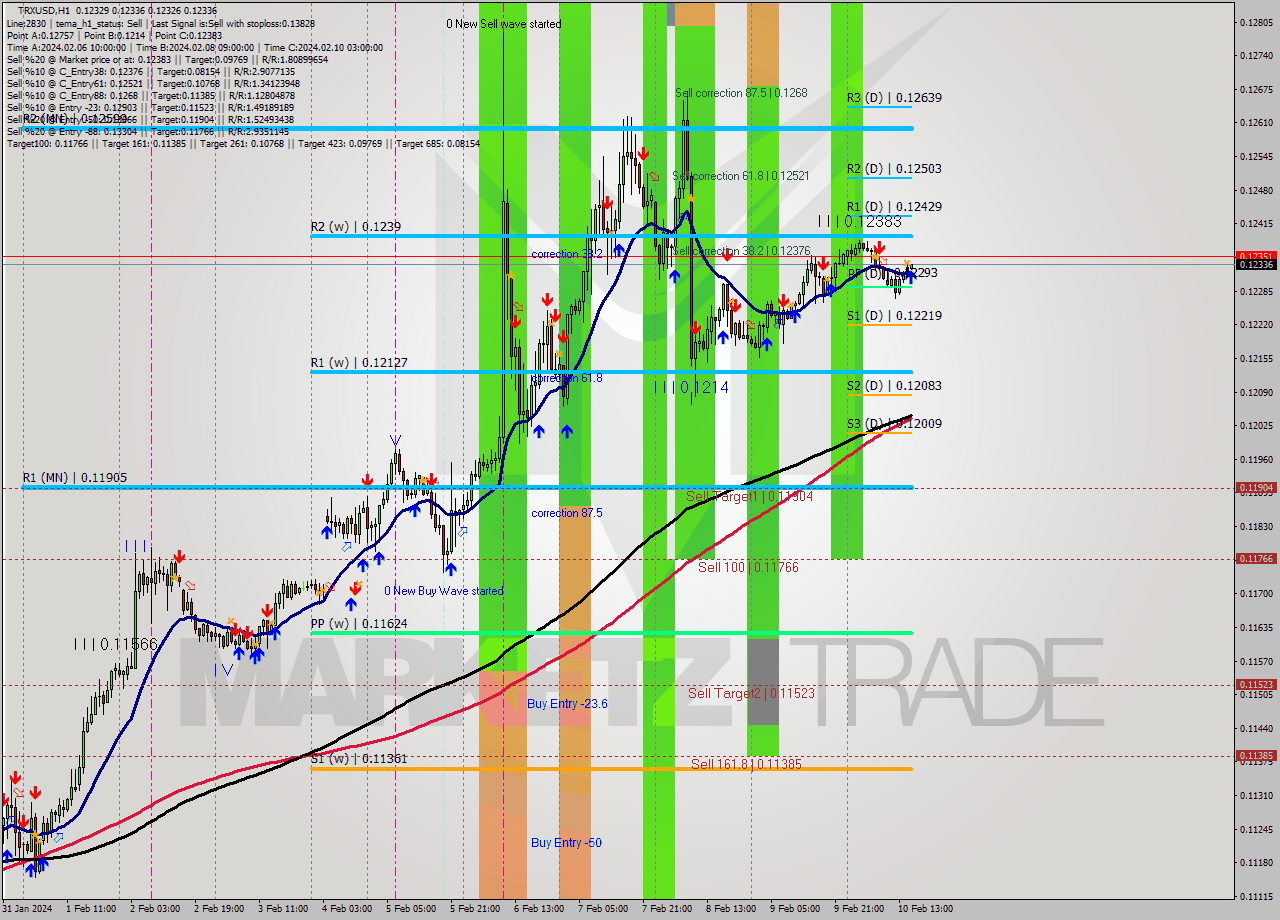The width and height of the screenshot is (1280, 920).
Task: Click the '4 Feb 03:00' time axis label
Action: point(346,909)
